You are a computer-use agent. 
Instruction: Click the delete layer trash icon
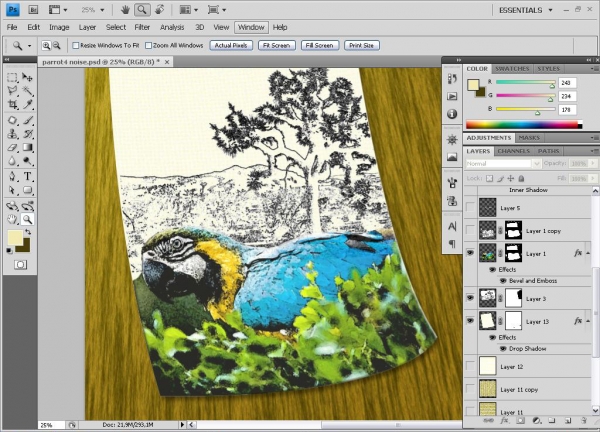(584, 421)
